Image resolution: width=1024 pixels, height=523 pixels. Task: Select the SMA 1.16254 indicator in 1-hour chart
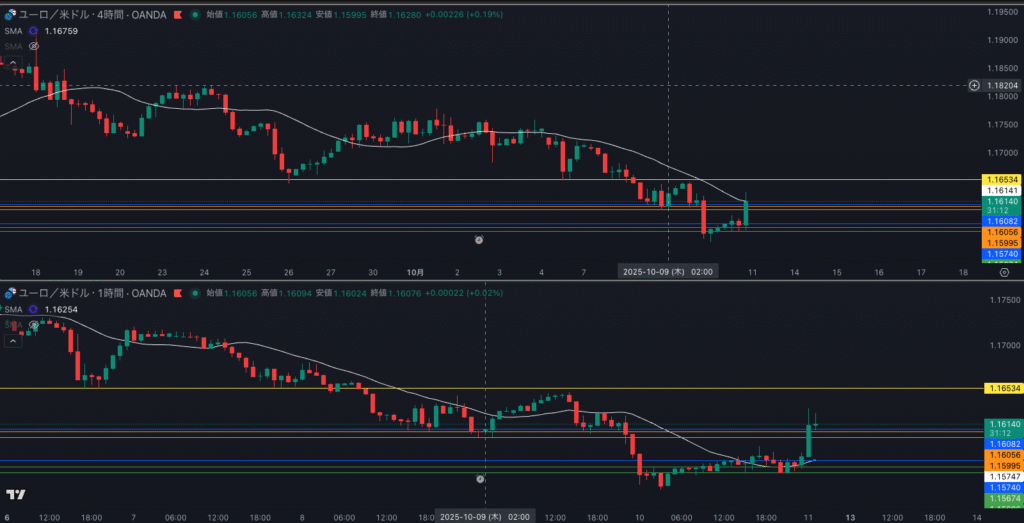[x=12, y=310]
